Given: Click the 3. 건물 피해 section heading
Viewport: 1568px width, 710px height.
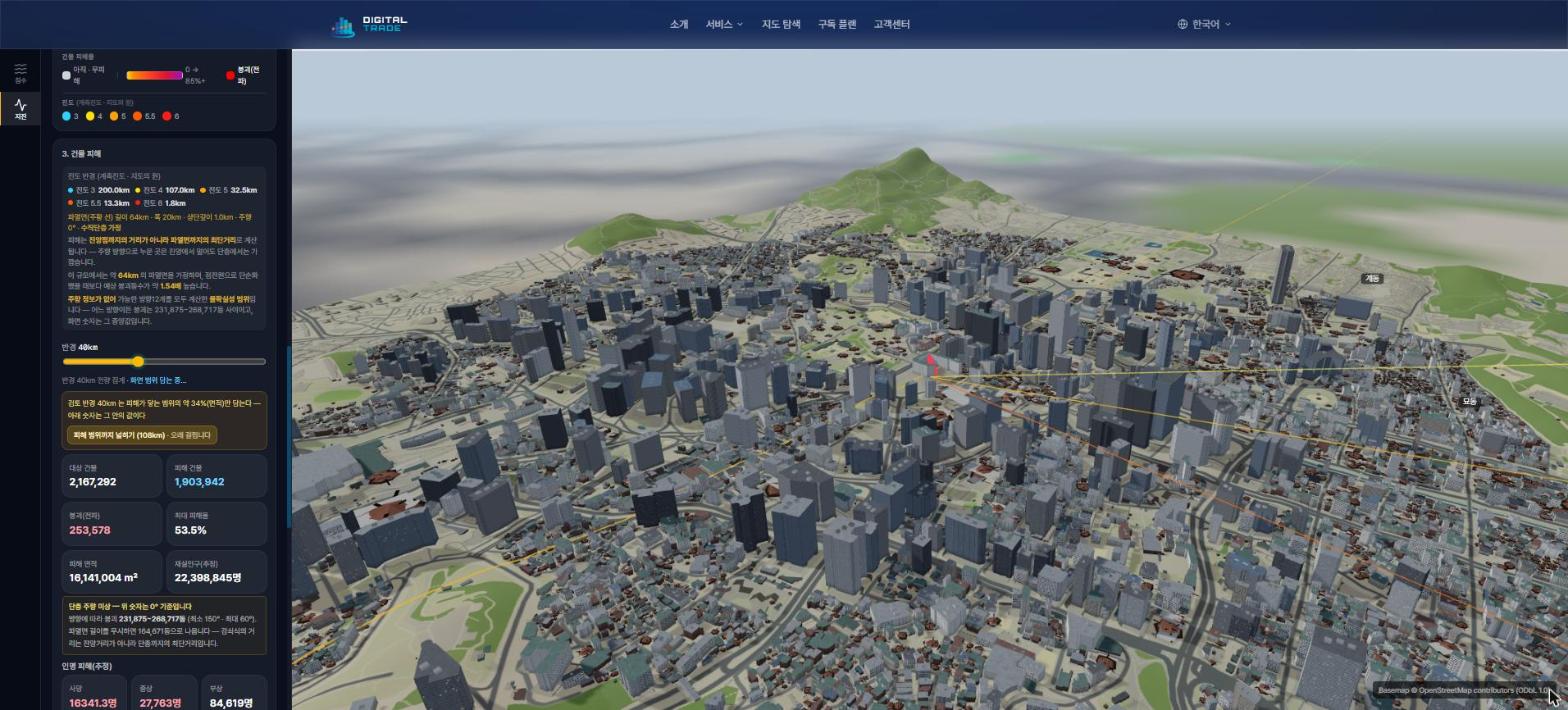Looking at the screenshot, I should coord(81,154).
